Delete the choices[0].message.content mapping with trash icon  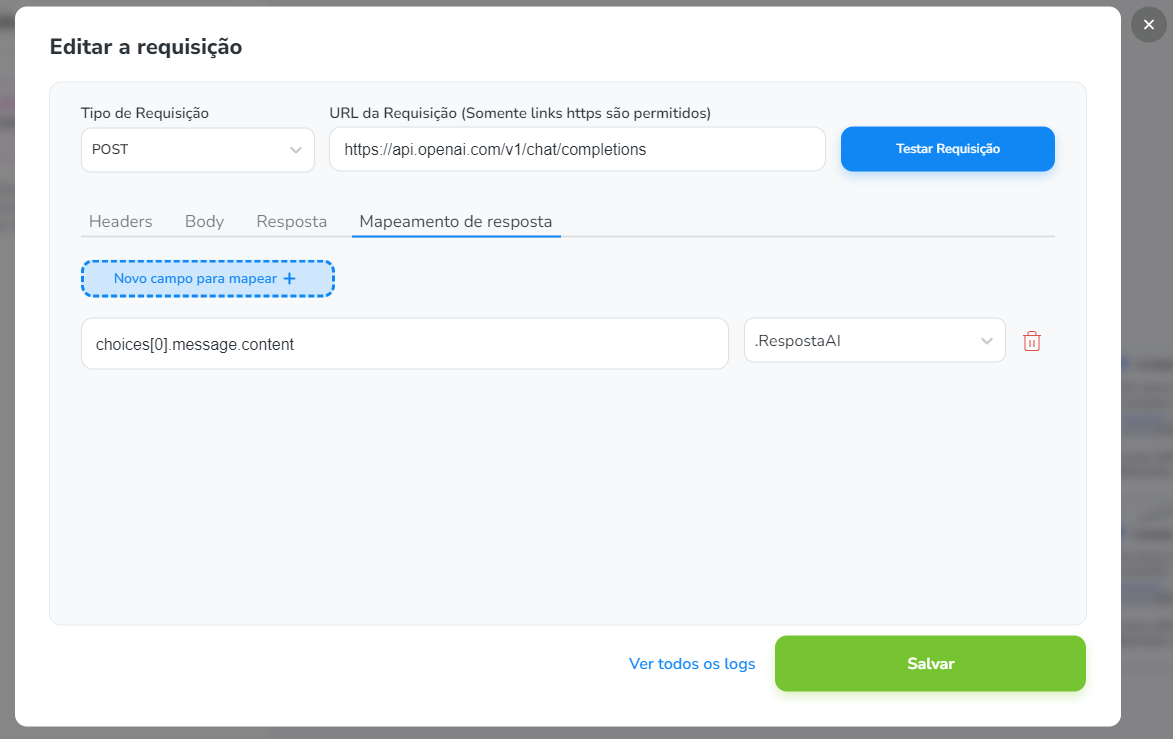coord(1032,342)
